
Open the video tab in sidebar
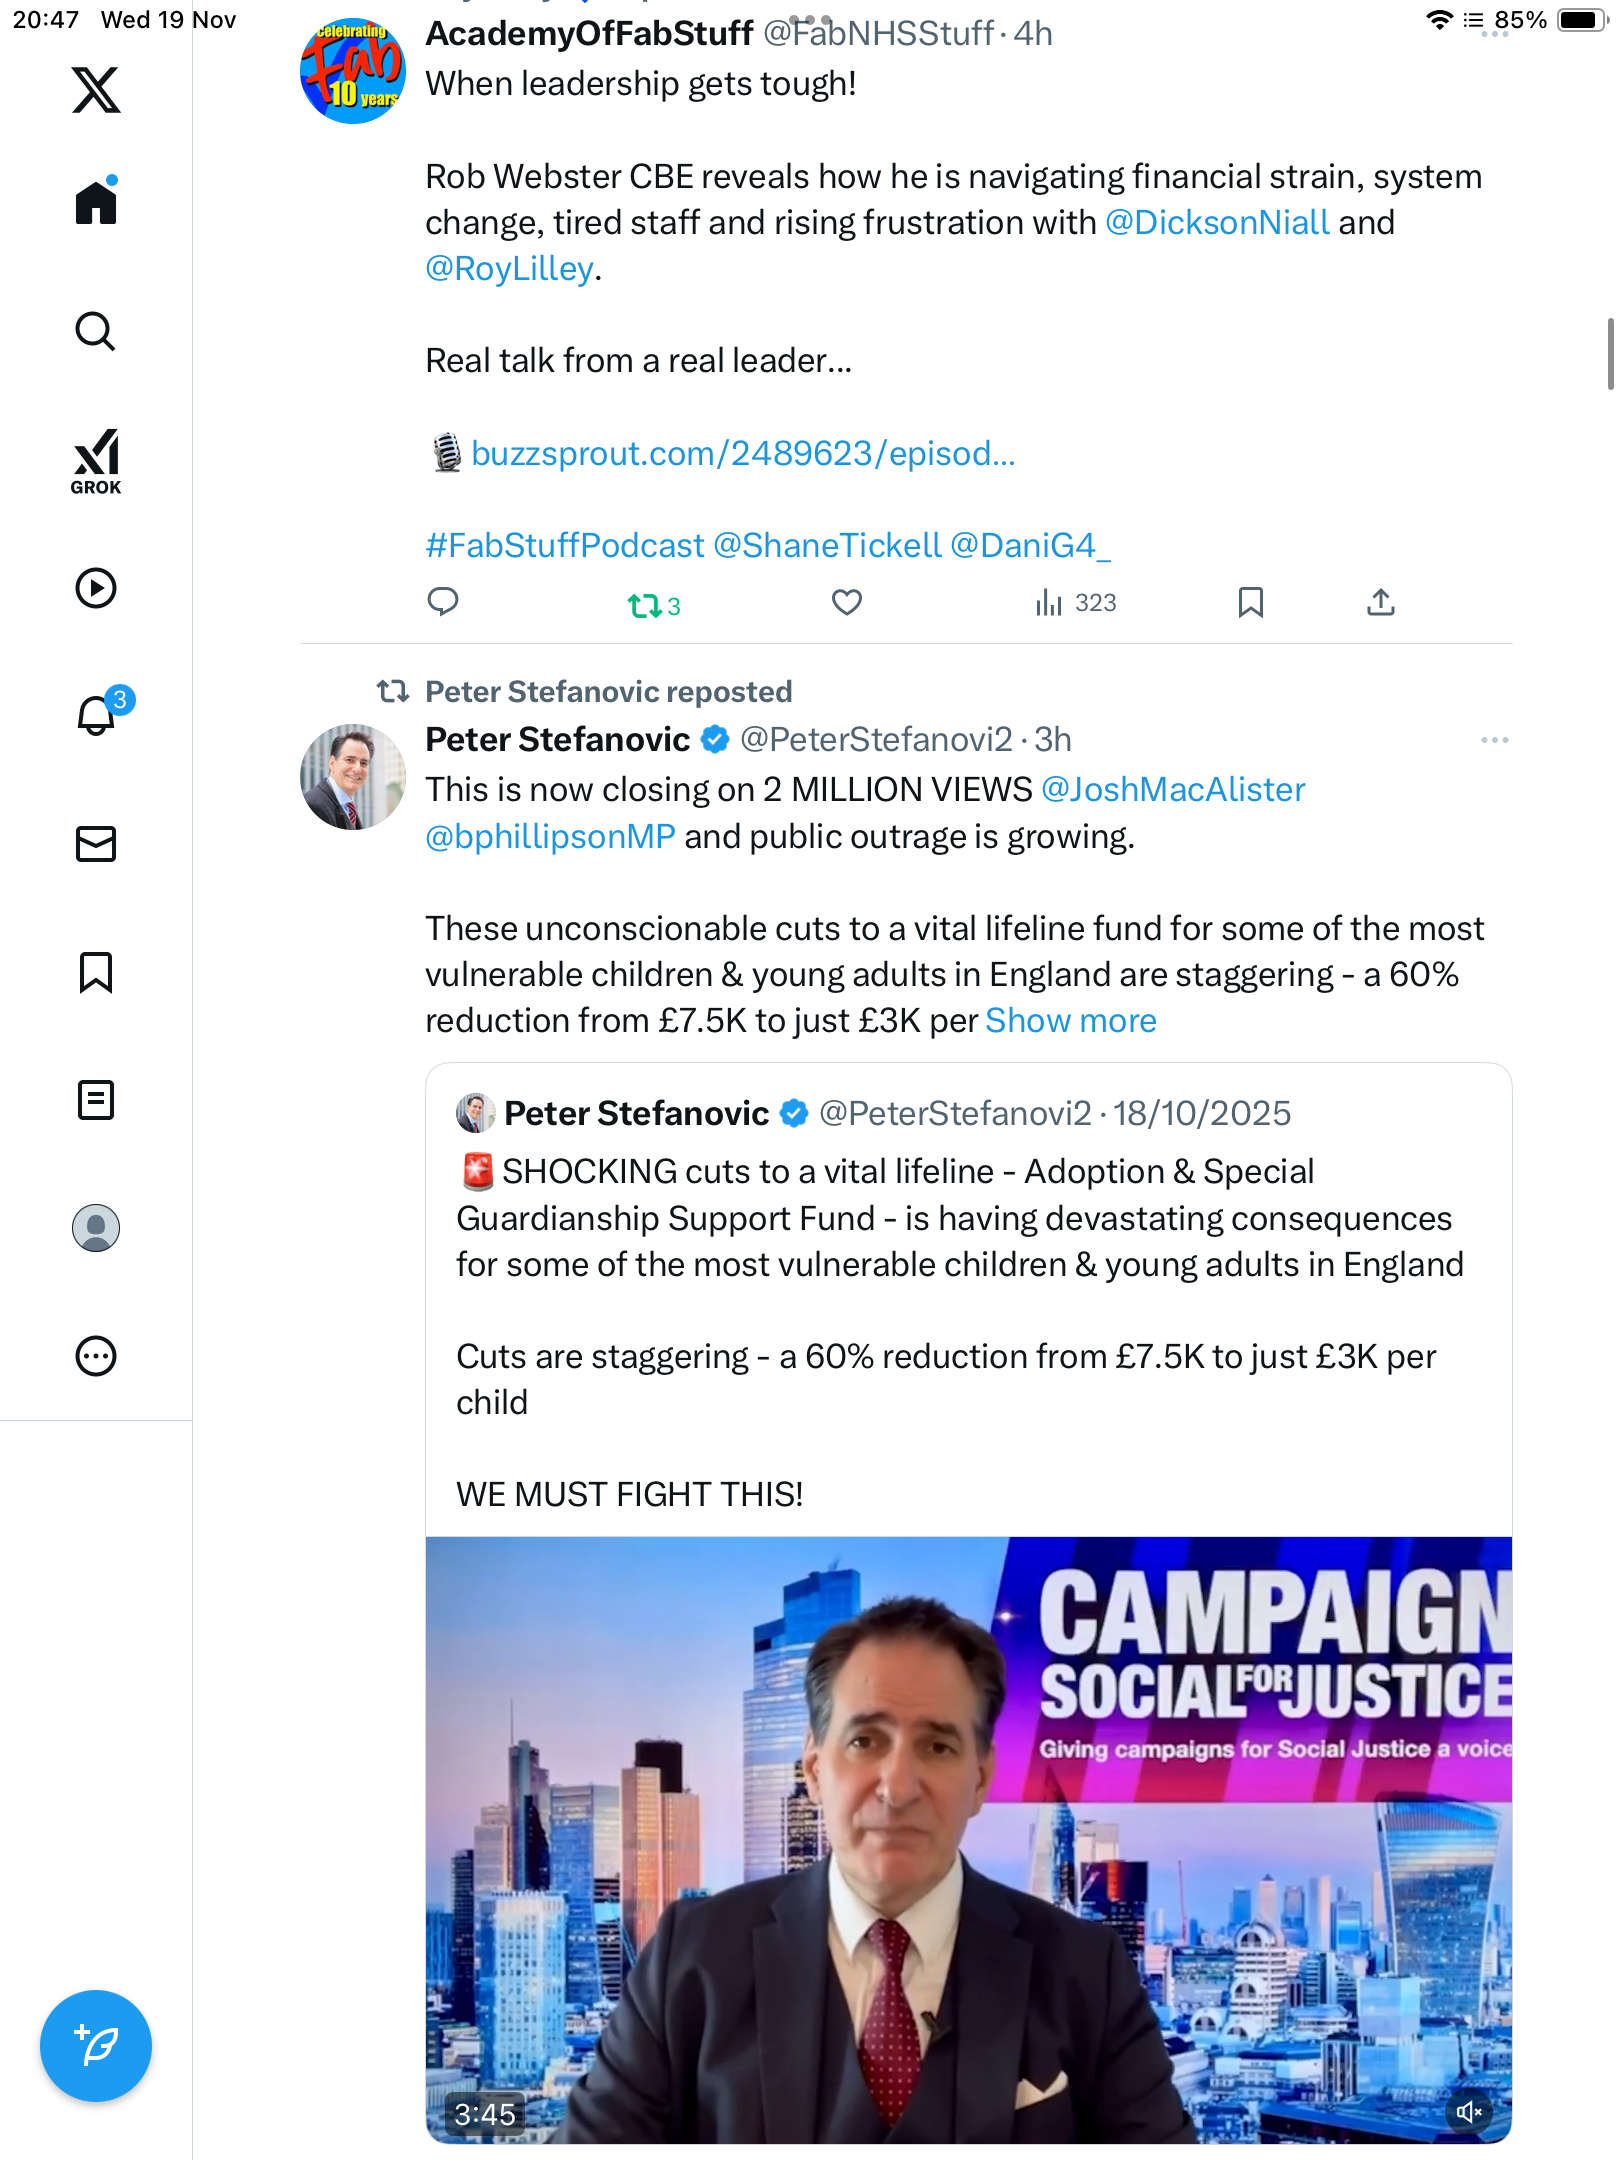96,588
